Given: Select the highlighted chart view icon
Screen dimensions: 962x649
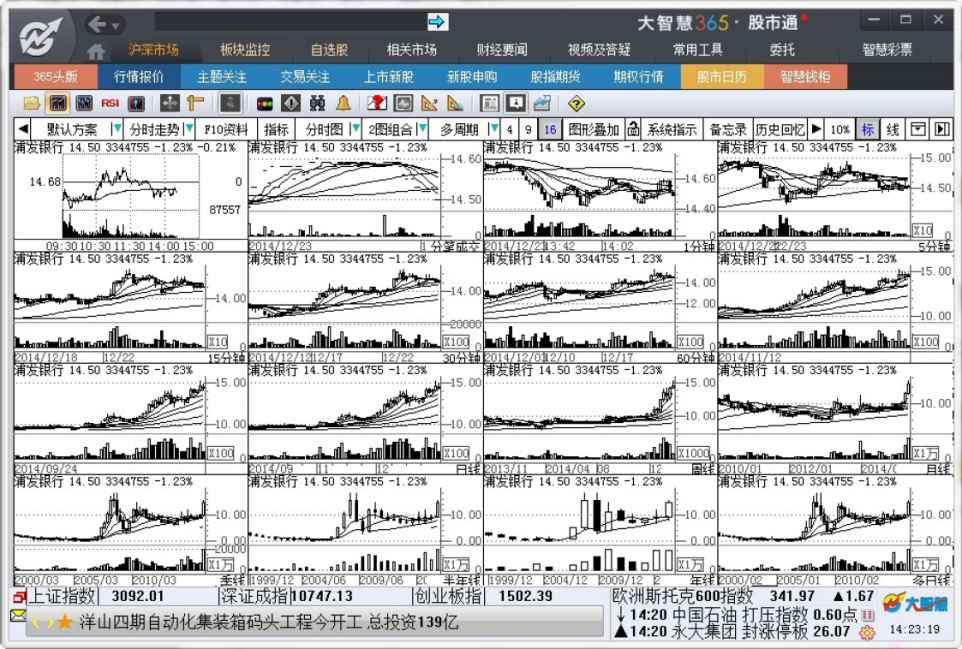Looking at the screenshot, I should coord(57,103).
